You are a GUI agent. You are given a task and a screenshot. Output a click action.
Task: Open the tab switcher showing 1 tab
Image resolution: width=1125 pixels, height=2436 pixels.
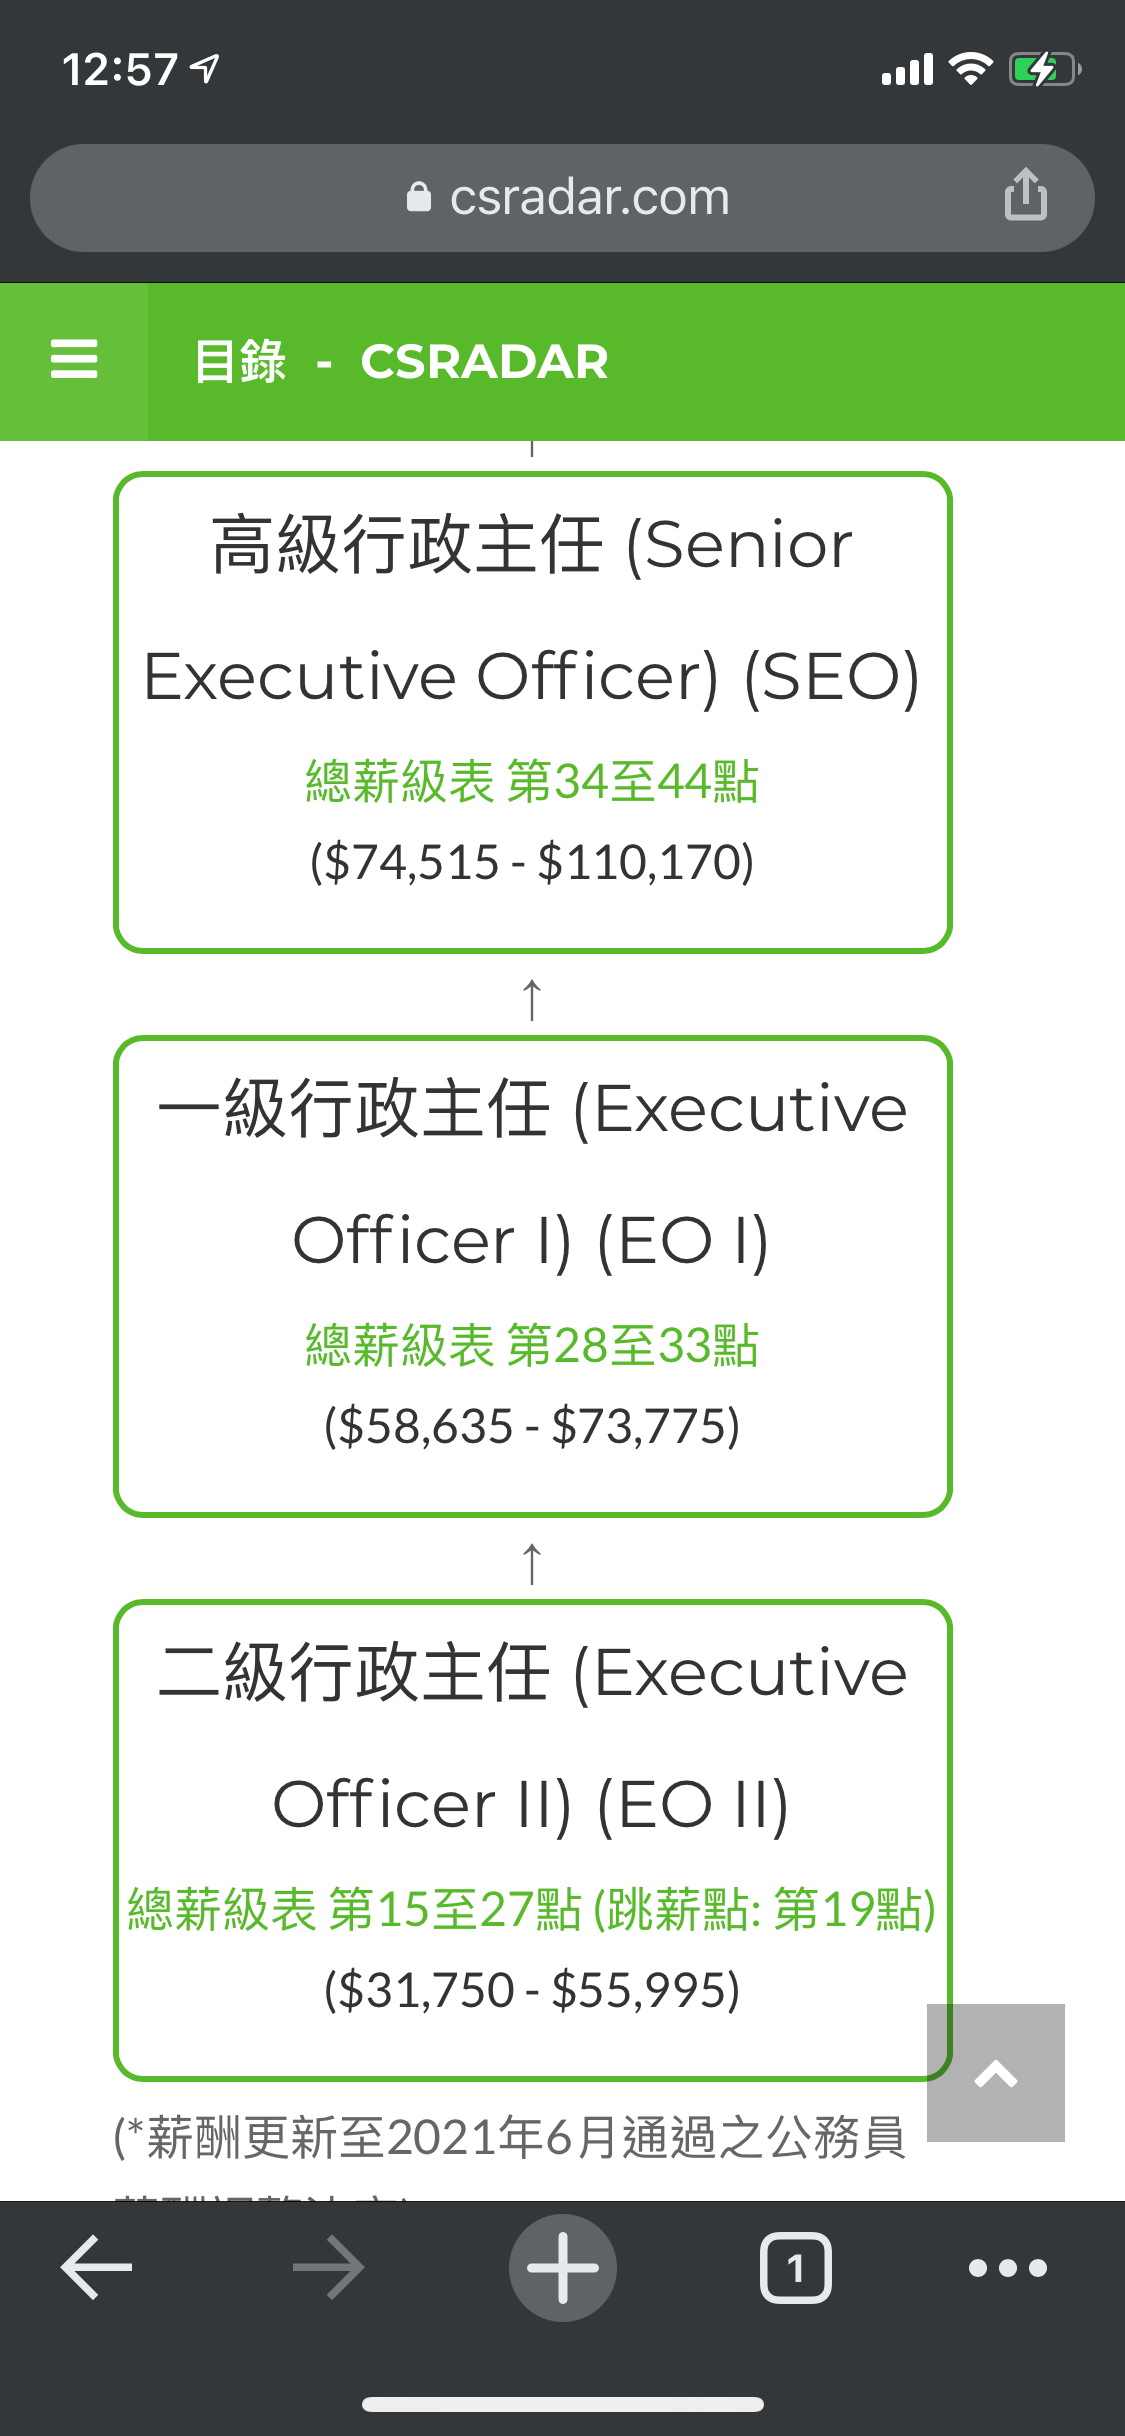[x=796, y=2267]
